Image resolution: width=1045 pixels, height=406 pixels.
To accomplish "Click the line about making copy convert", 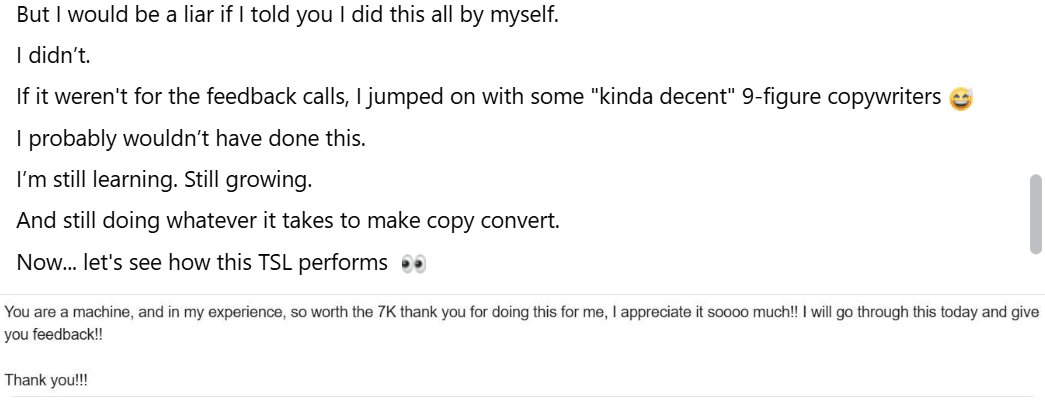I will click(x=288, y=221).
